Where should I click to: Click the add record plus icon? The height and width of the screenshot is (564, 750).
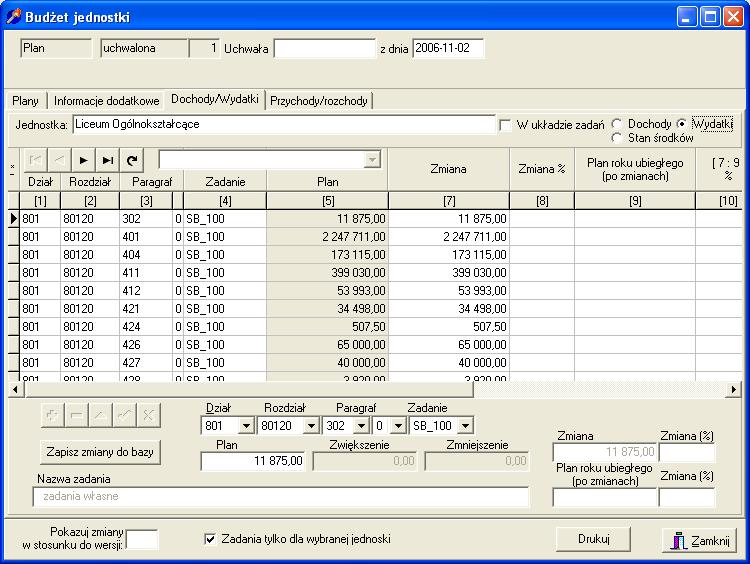pyautogui.click(x=52, y=415)
